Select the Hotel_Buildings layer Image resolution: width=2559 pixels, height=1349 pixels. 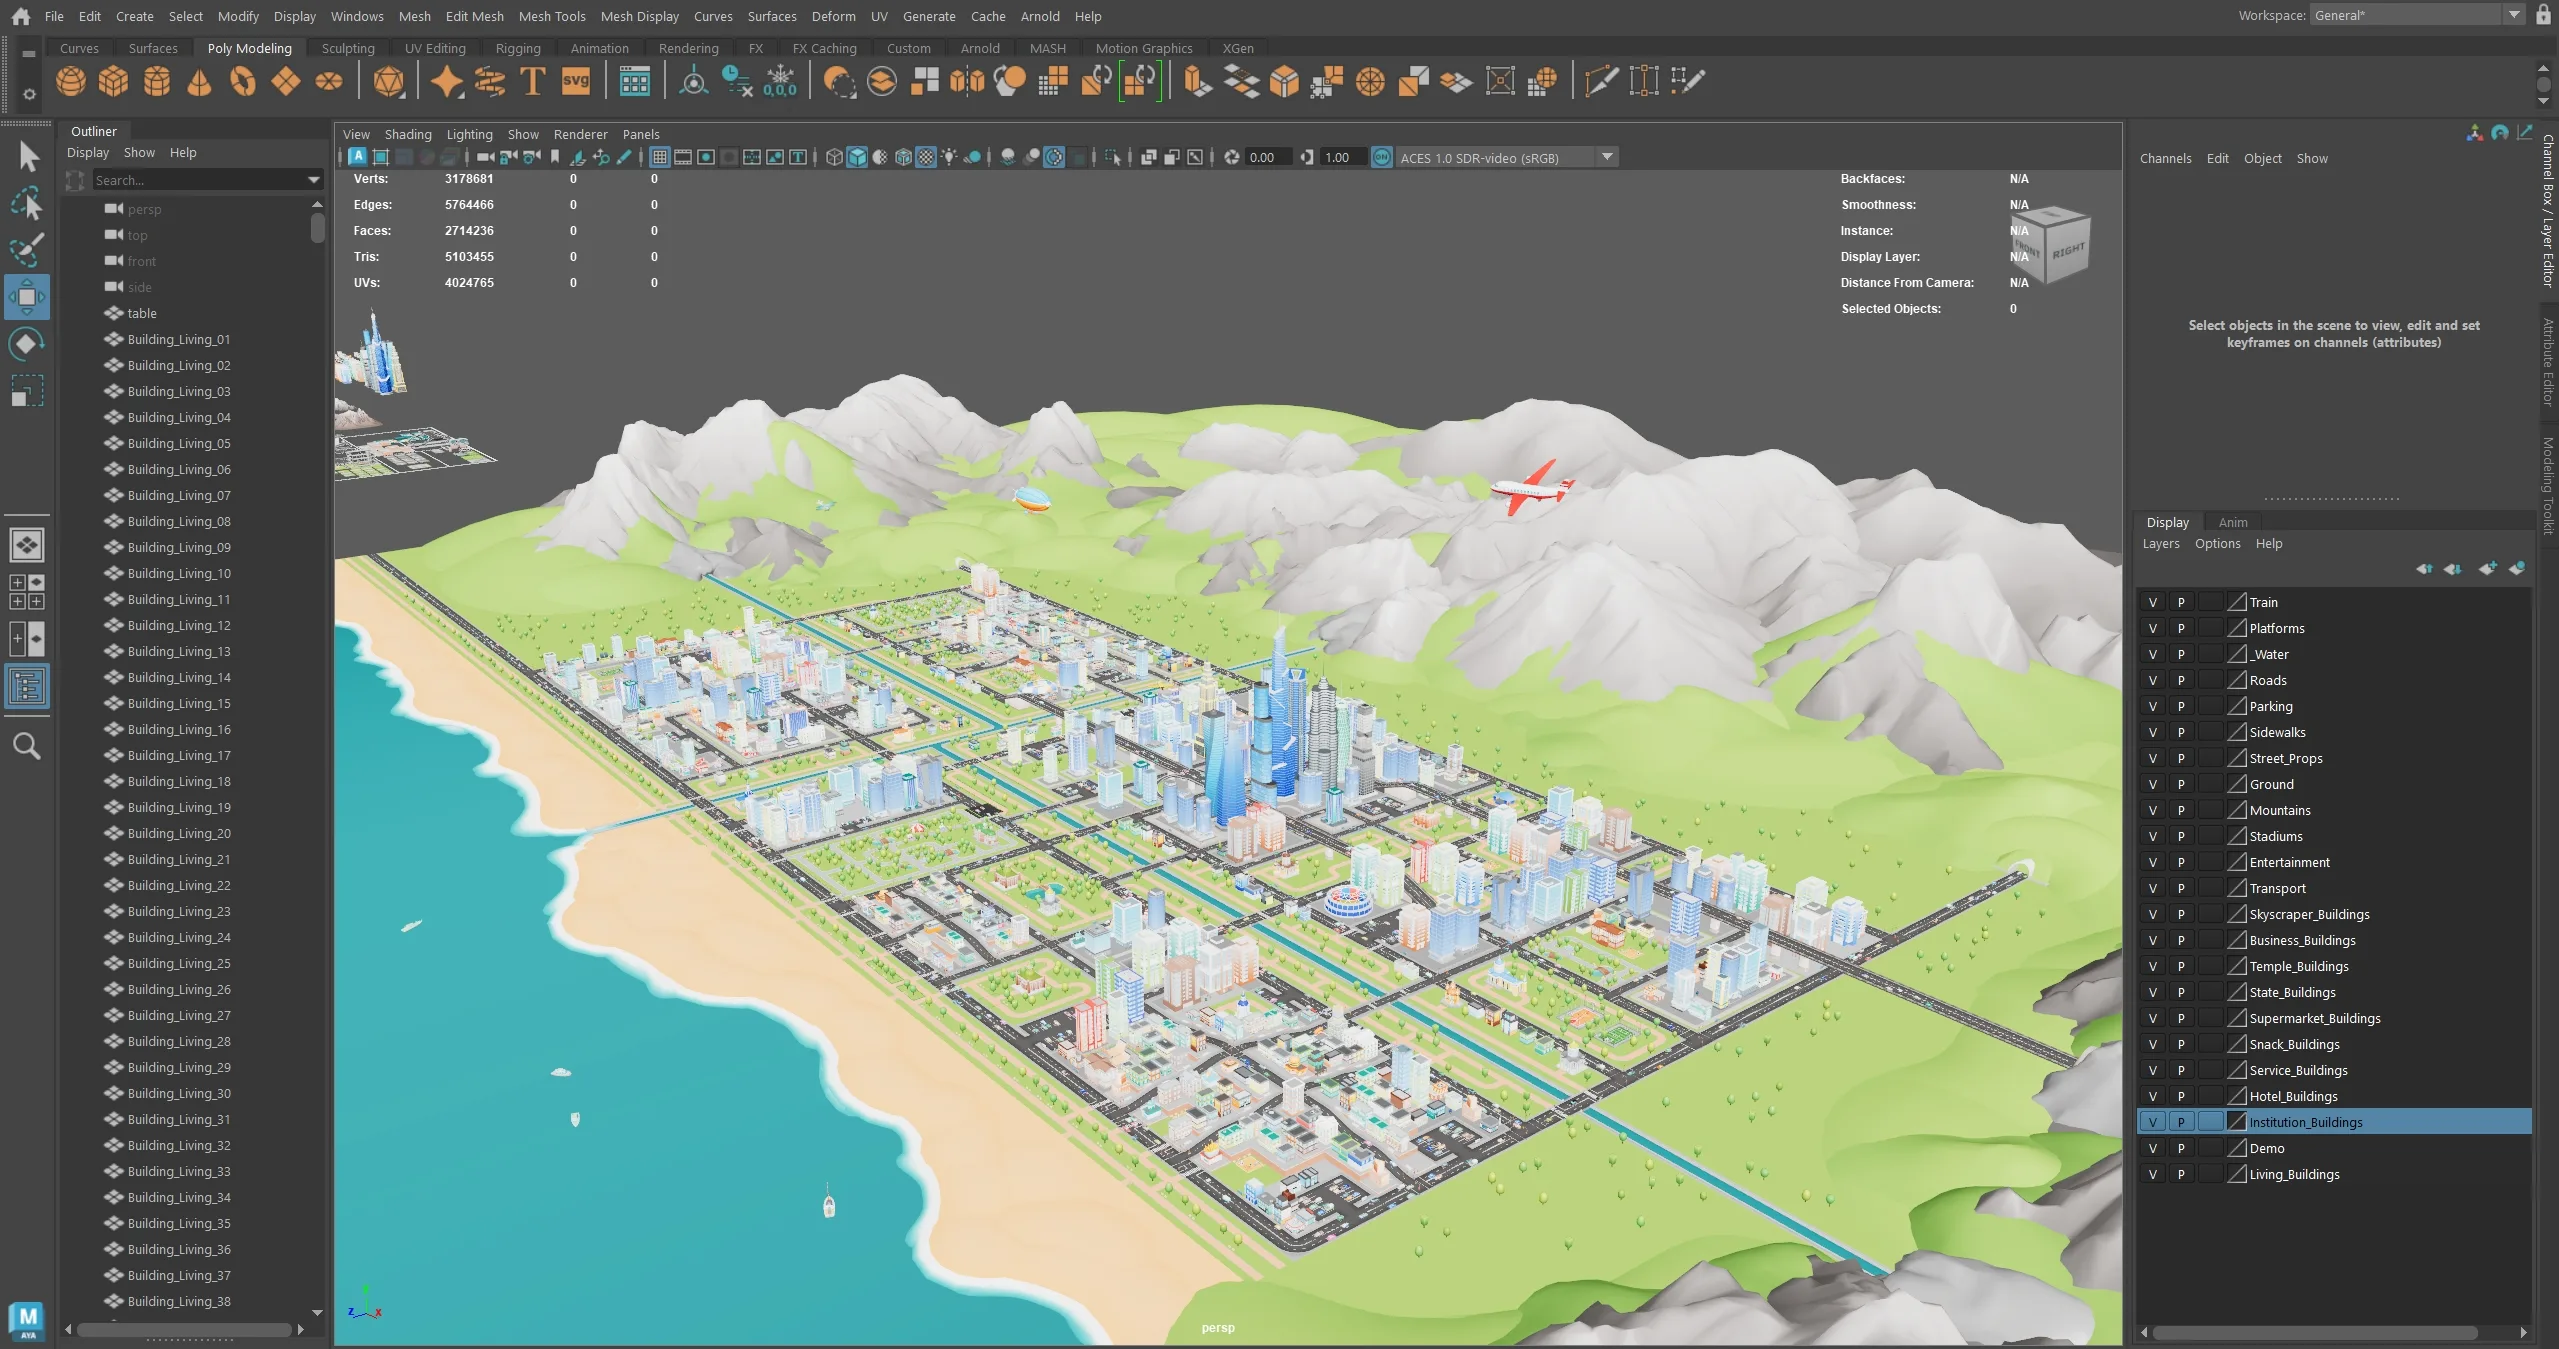tap(2293, 1096)
